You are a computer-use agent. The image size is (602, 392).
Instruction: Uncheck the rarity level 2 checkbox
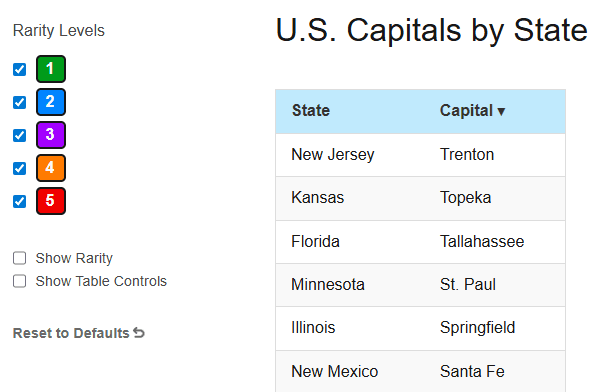20,103
